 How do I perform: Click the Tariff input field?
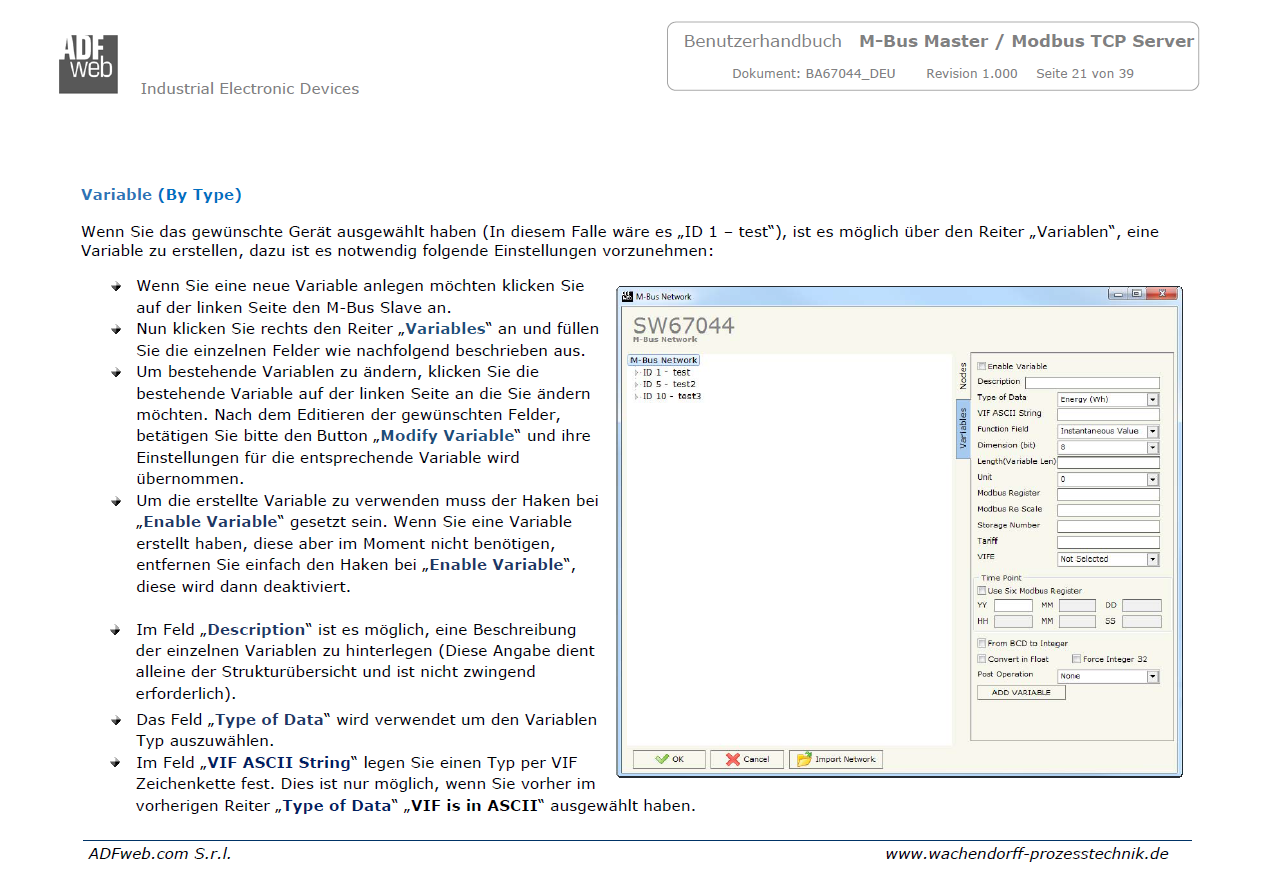(1108, 543)
